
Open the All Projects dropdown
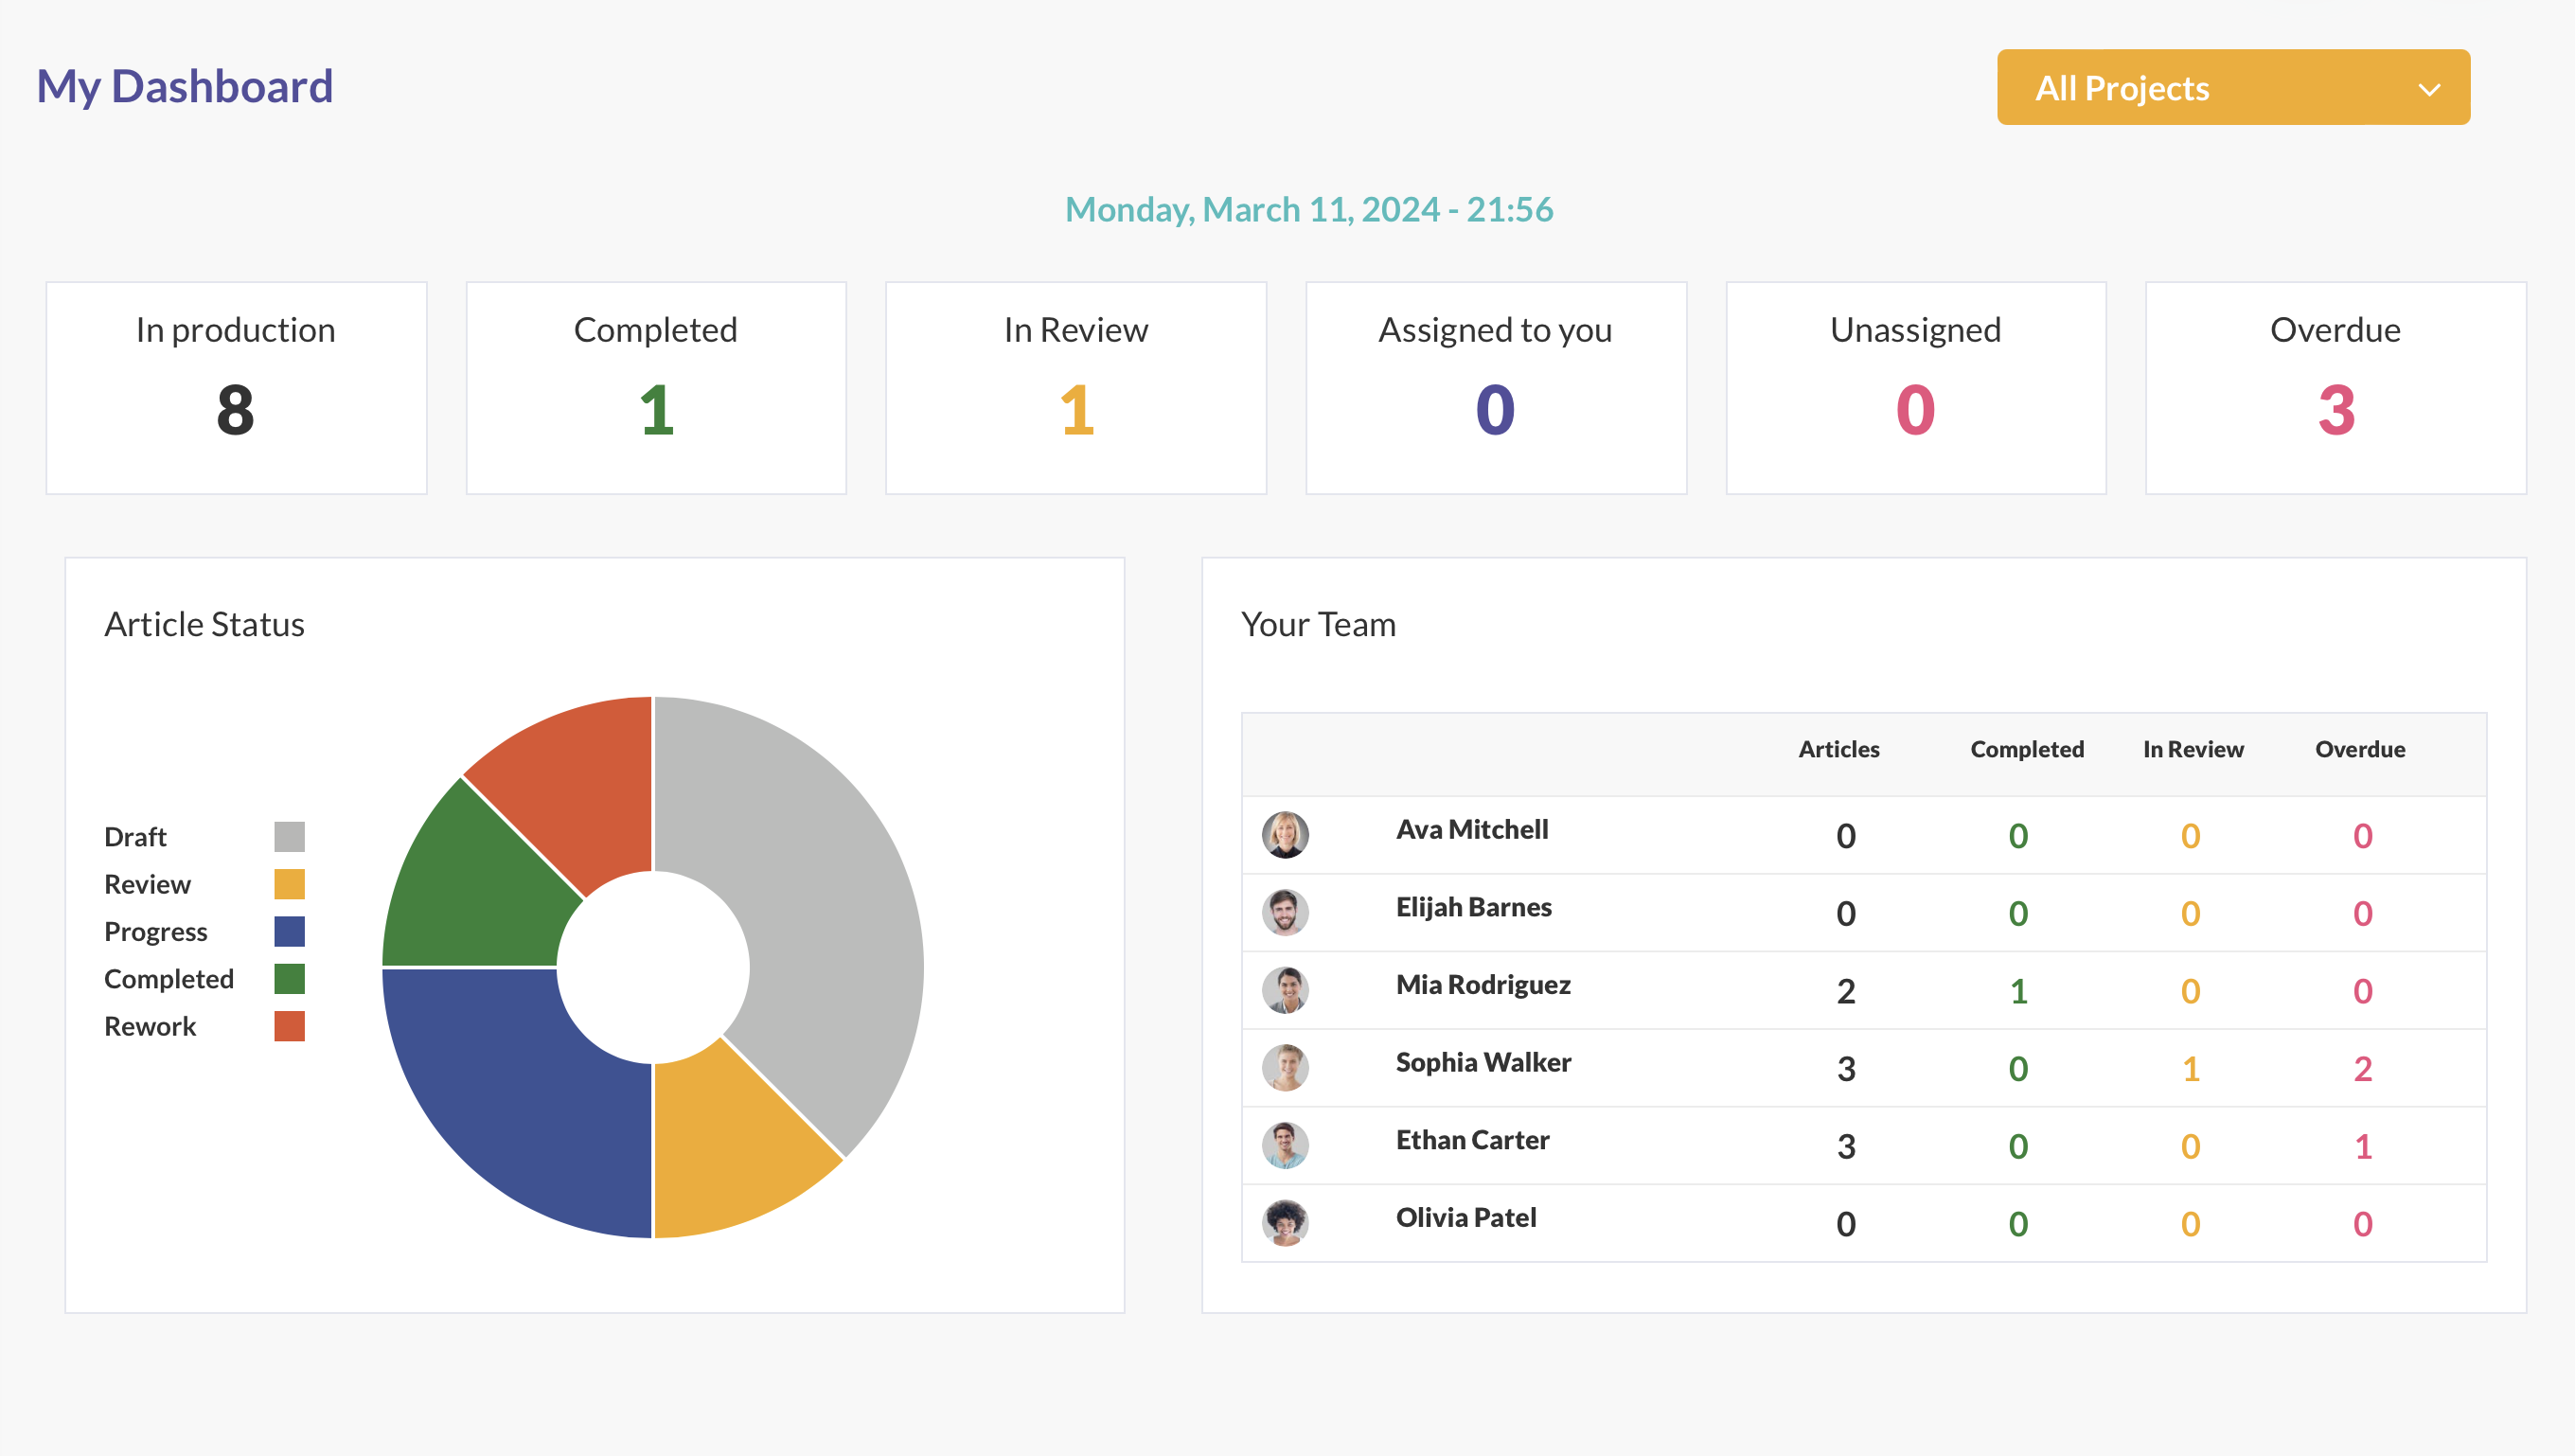[2232, 88]
